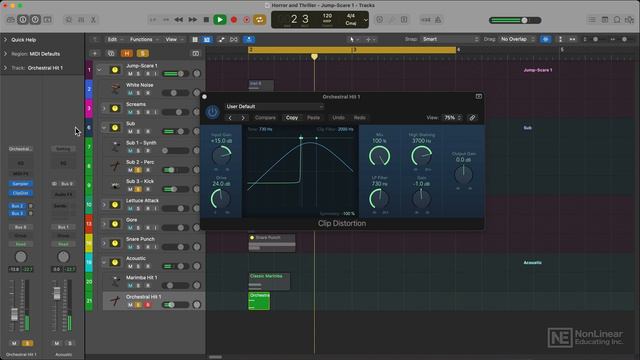Click the Copy button in plugin header
The width and height of the screenshot is (640, 360).
tap(292, 118)
